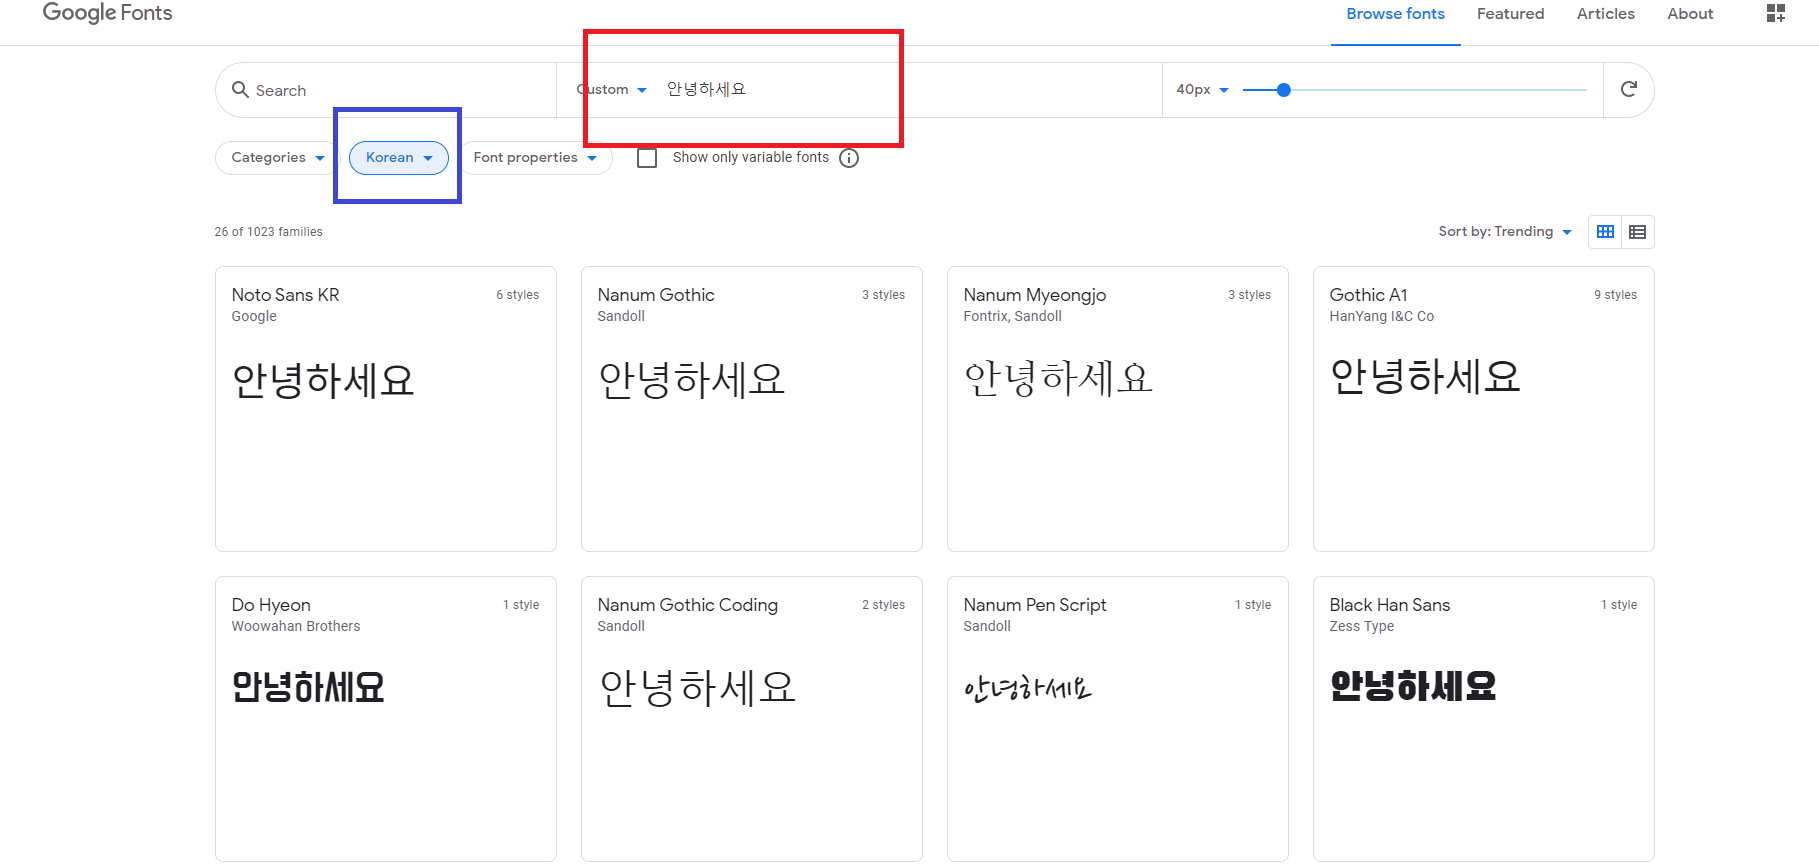1819x867 pixels.
Task: Open variable fonts info icon
Action: pos(849,158)
